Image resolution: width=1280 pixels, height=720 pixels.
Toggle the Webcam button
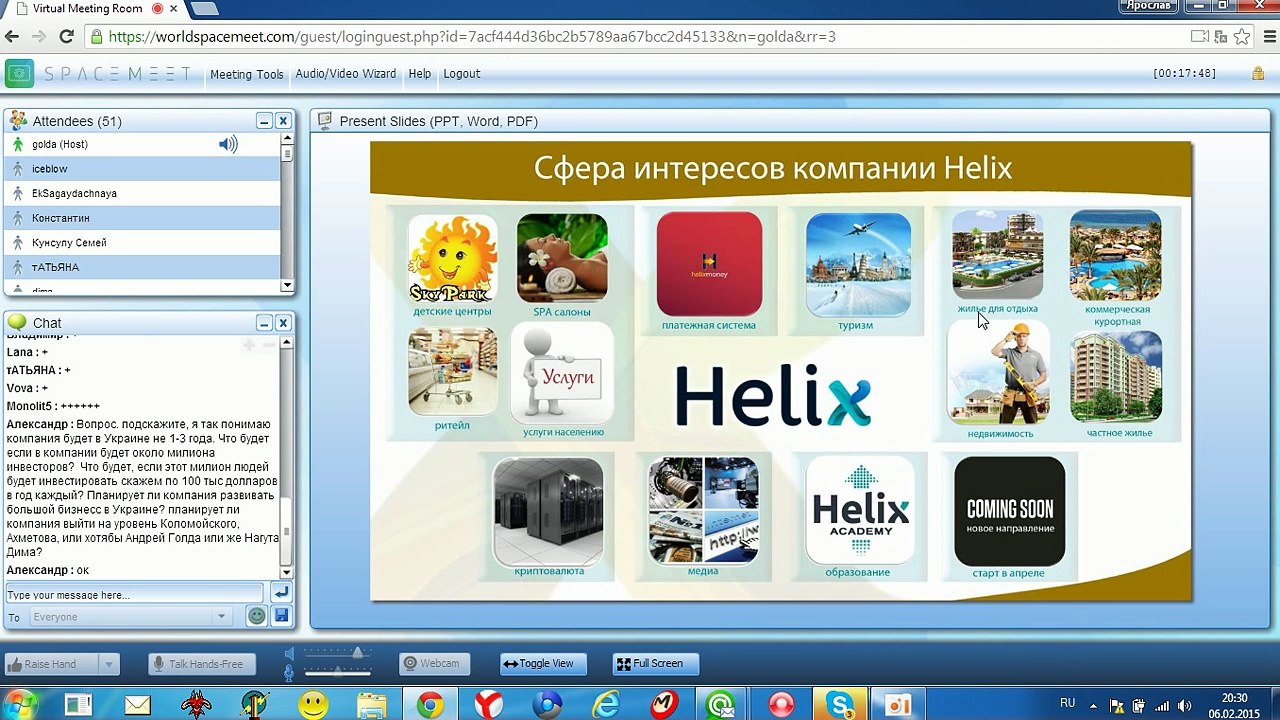[435, 664]
